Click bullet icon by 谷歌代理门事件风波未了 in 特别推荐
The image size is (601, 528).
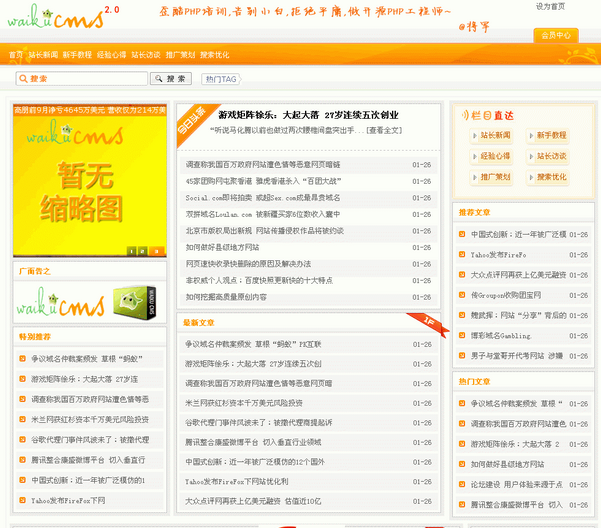(x=22, y=439)
